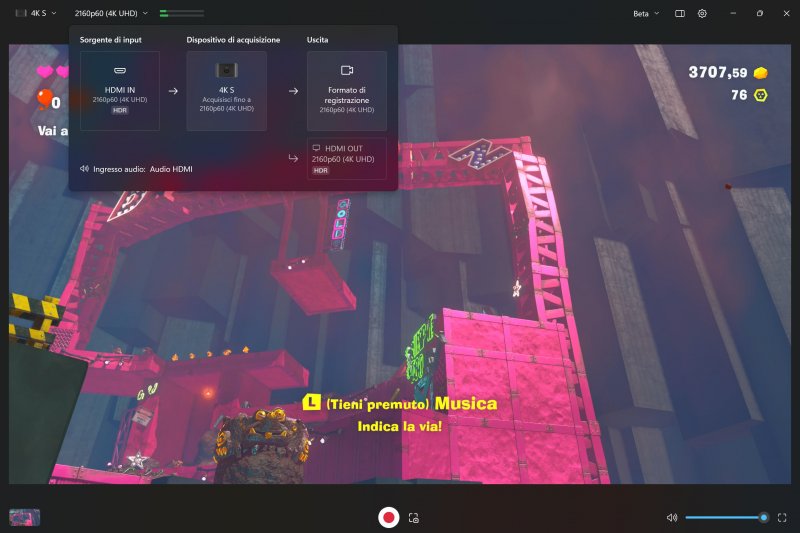Expand the Beta dropdown menu
The image size is (800, 533).
point(646,14)
